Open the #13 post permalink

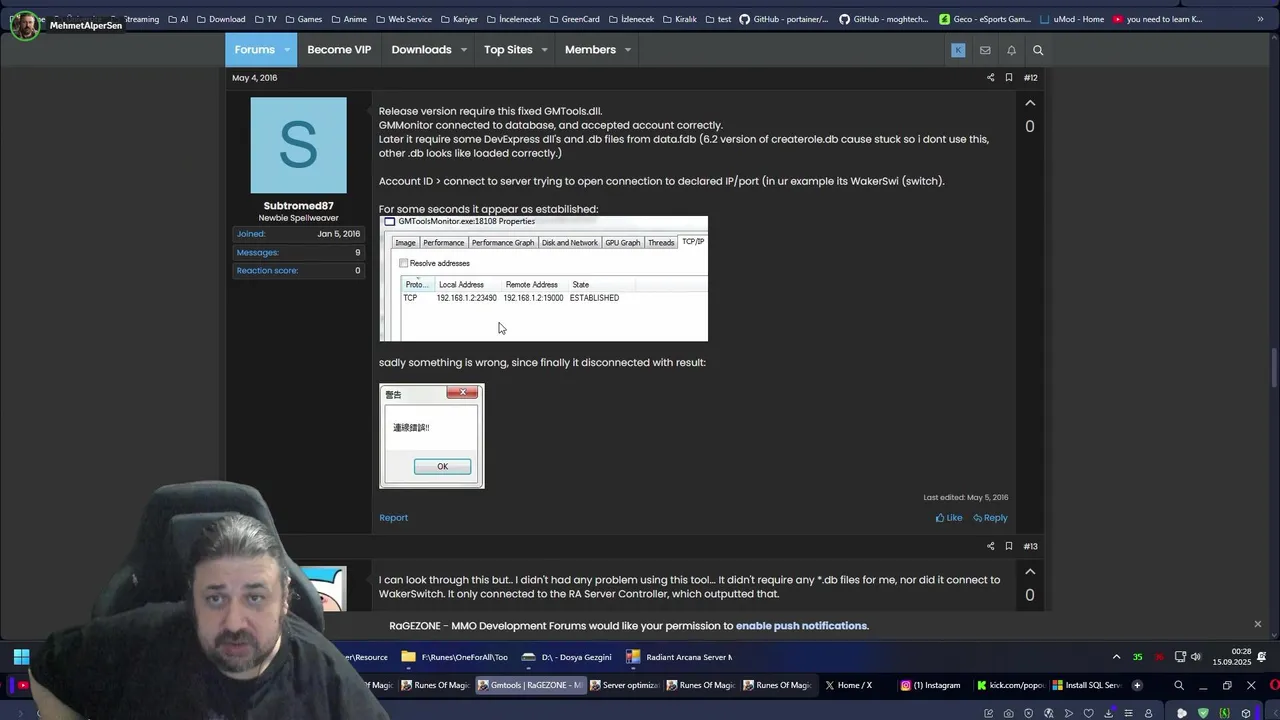pyautogui.click(x=1030, y=546)
